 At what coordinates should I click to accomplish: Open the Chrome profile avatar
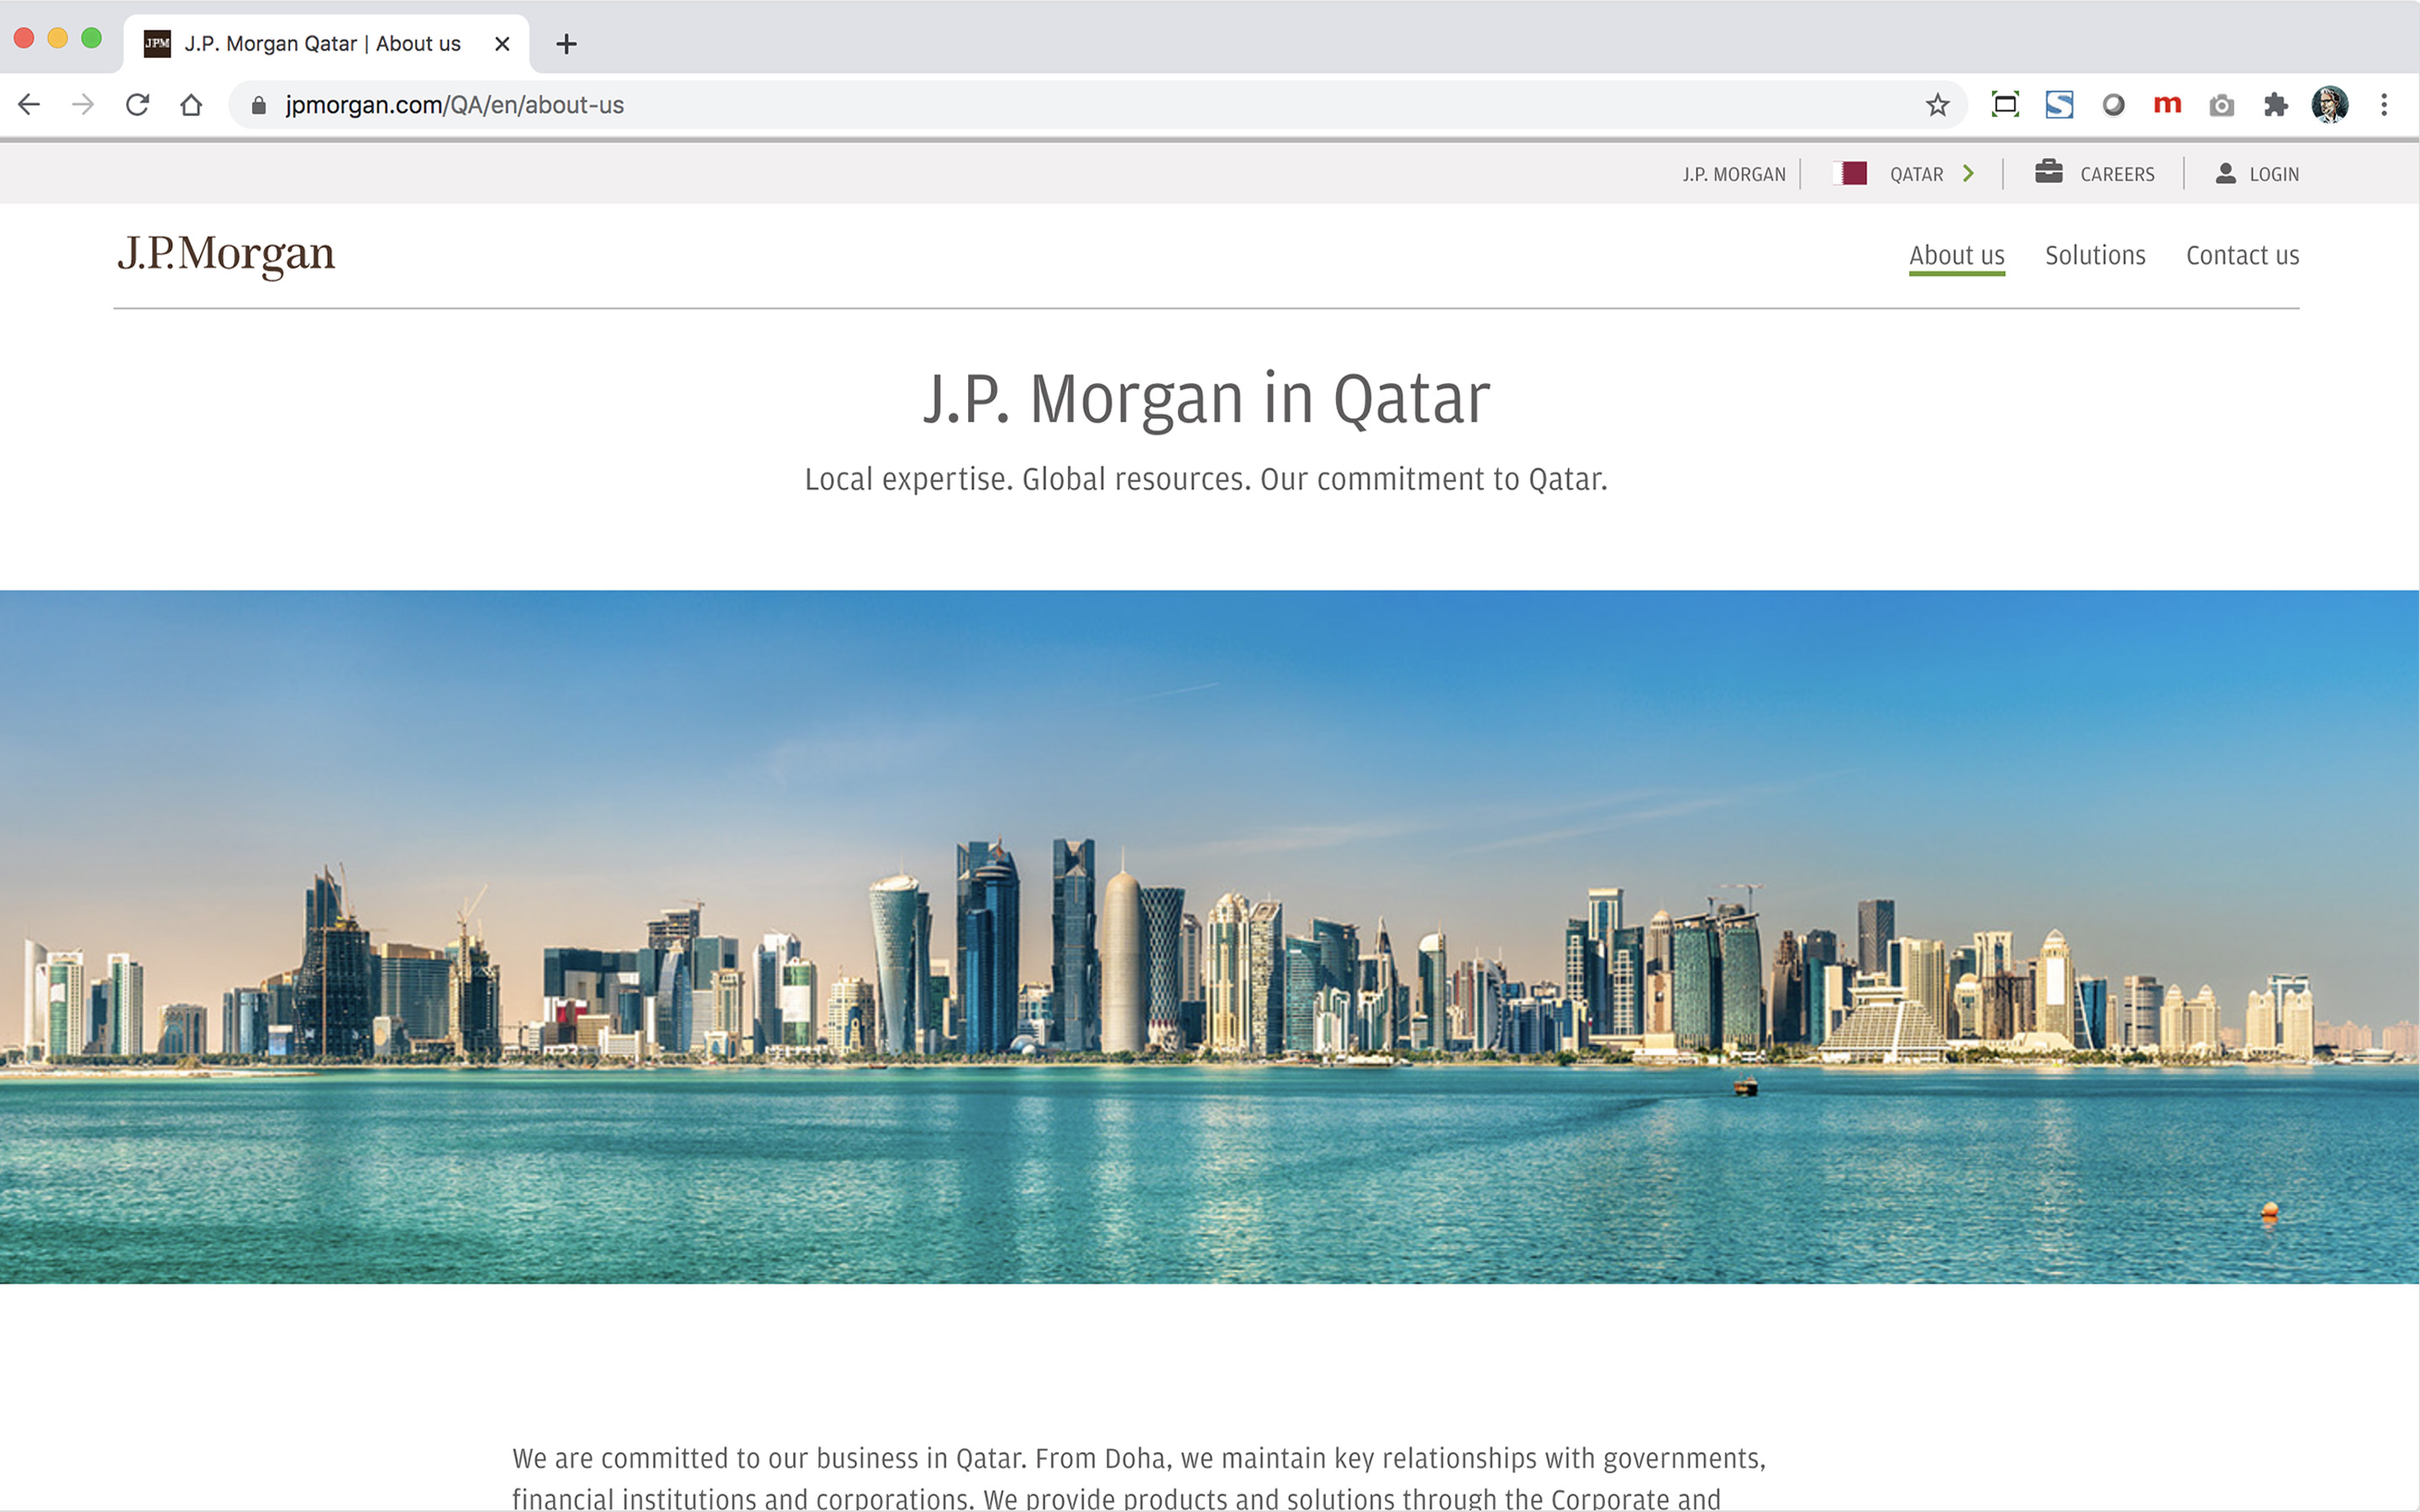tap(2329, 104)
